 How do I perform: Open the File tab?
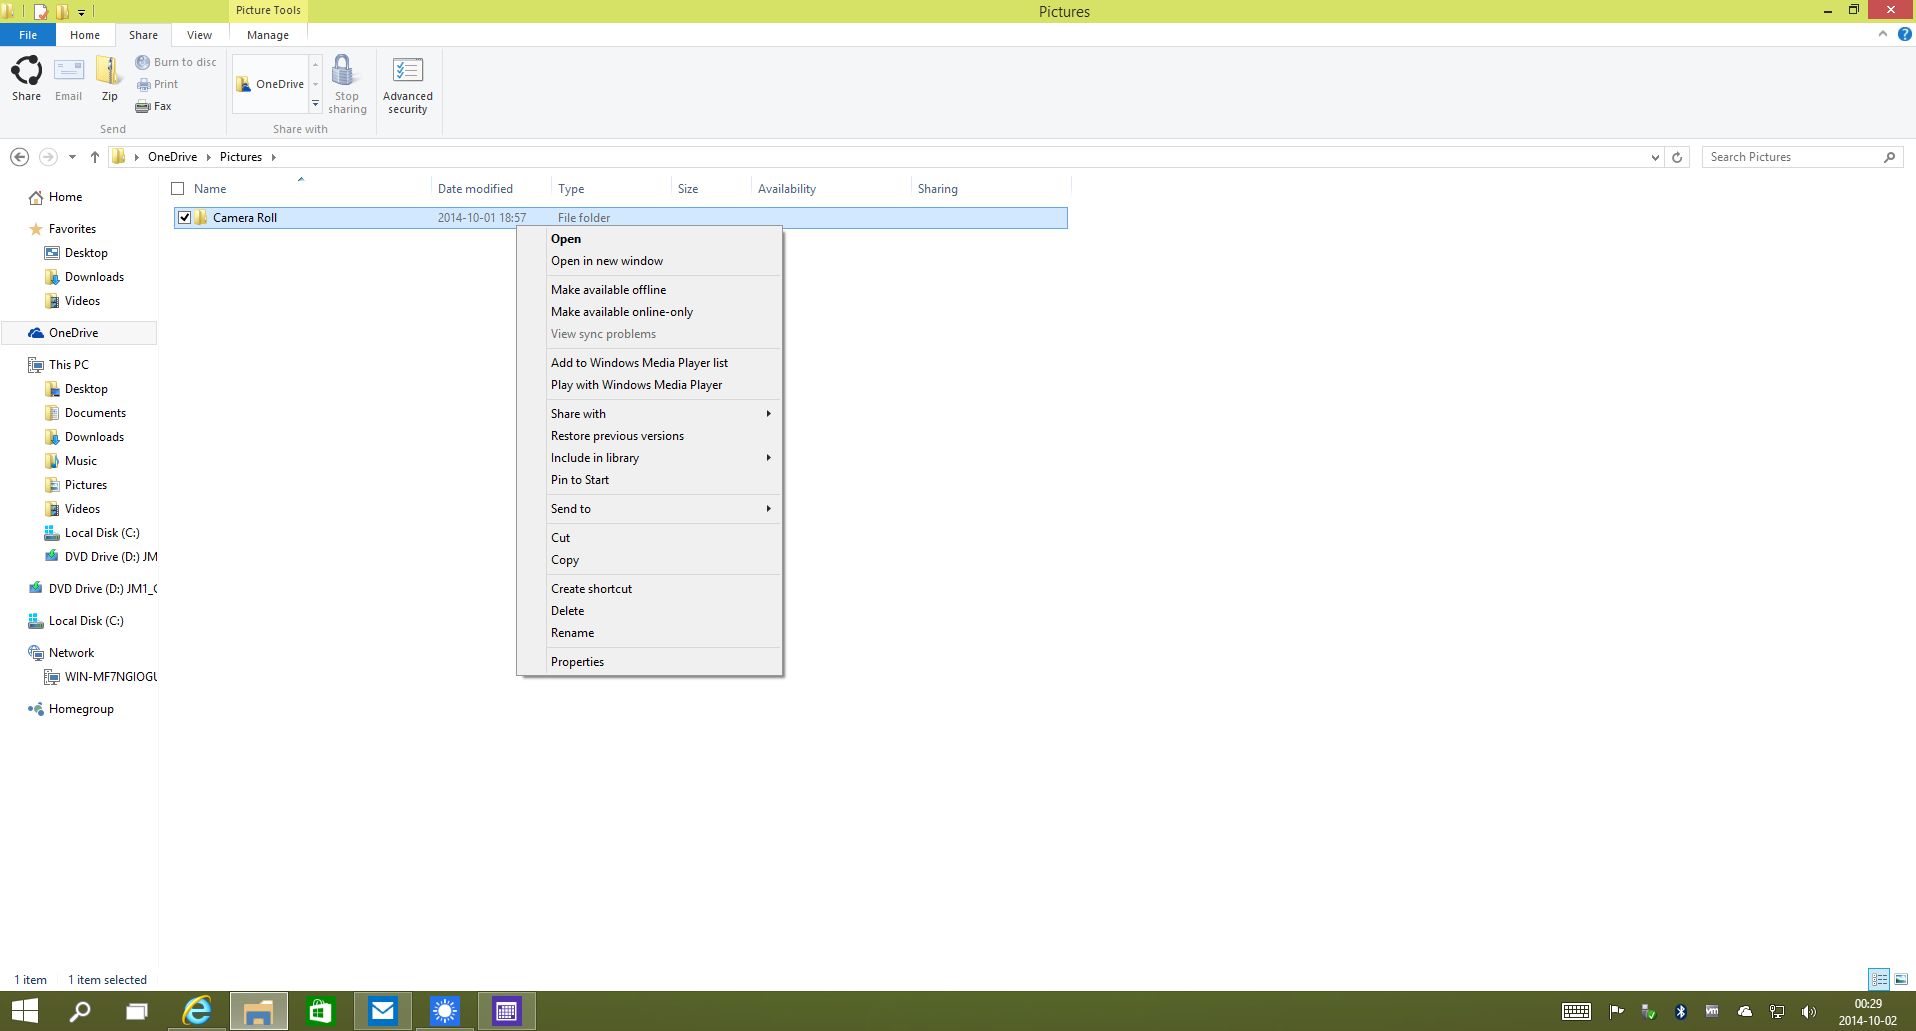point(28,35)
